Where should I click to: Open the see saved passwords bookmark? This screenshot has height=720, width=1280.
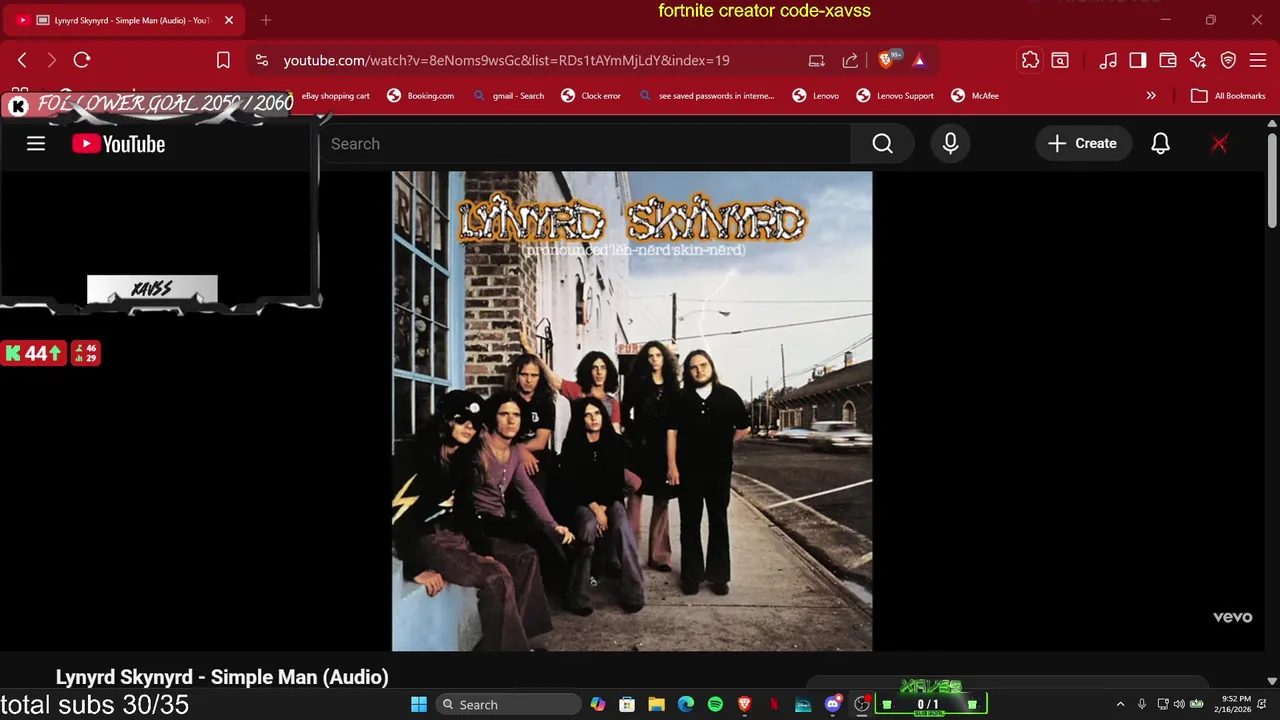point(707,96)
